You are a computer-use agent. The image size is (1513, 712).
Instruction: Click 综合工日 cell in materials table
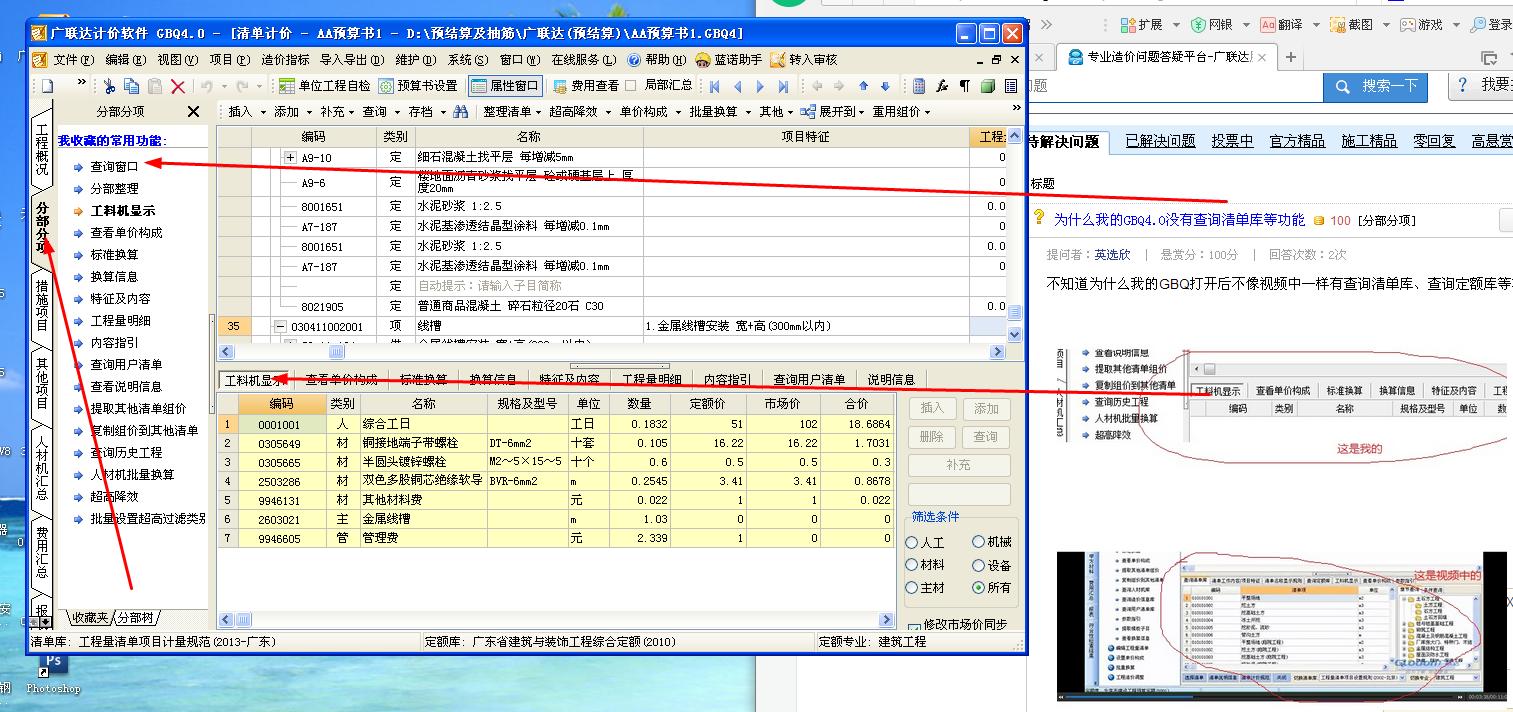[x=426, y=424]
